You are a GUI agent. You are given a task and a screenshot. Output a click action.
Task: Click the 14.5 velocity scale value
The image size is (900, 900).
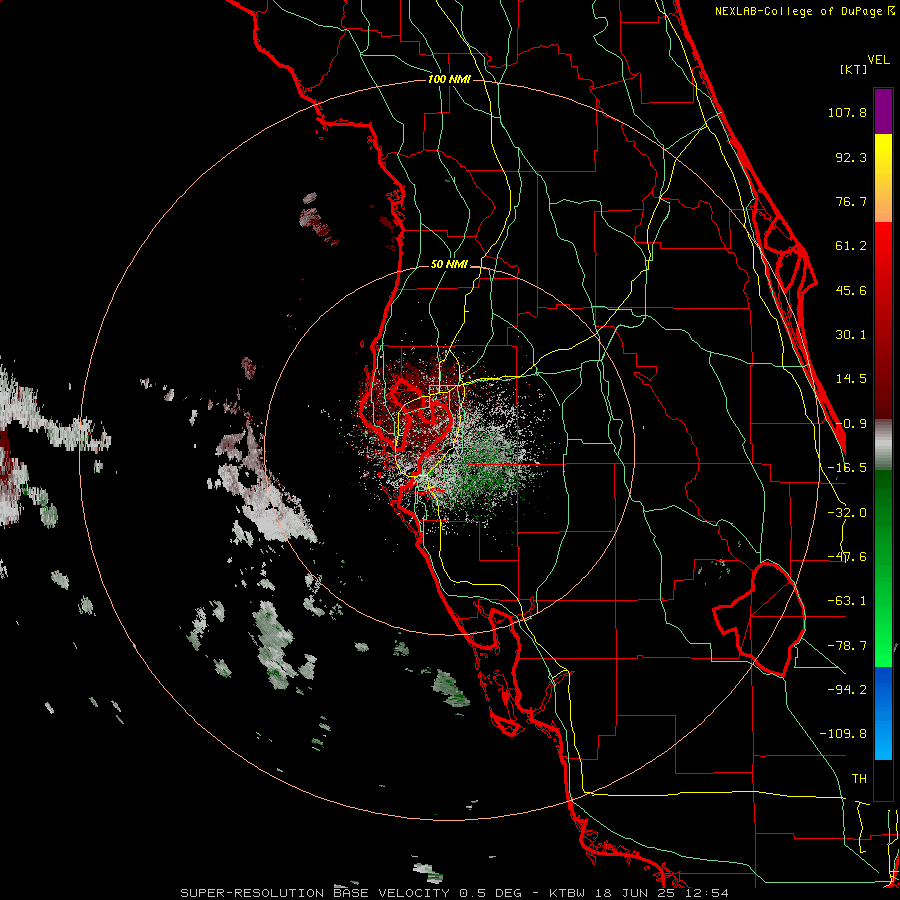(x=851, y=379)
